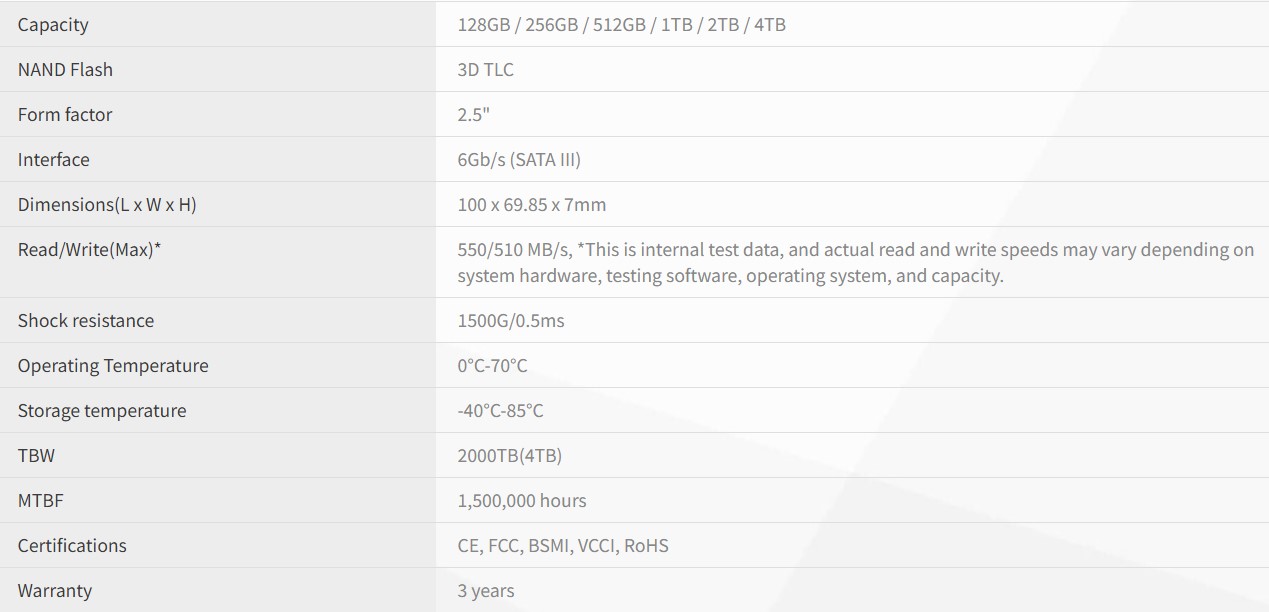Select the '0°C-70°C' value
The image size is (1269, 612).
492,365
